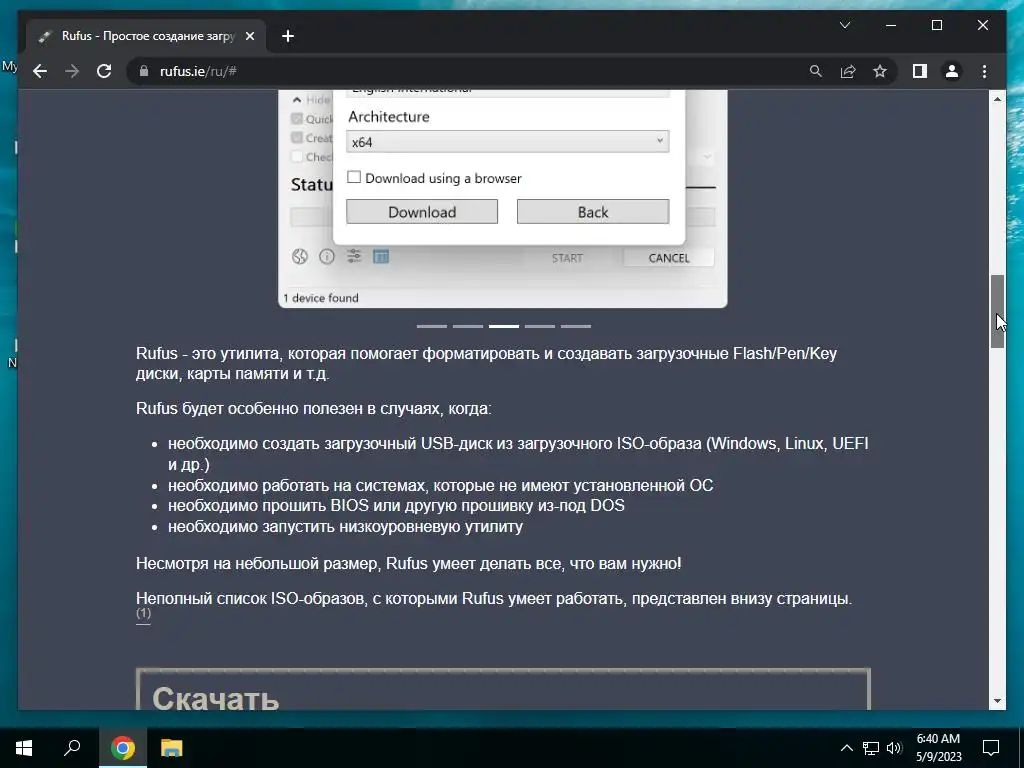Close the Rufus tab
The image size is (1024, 768).
249,36
